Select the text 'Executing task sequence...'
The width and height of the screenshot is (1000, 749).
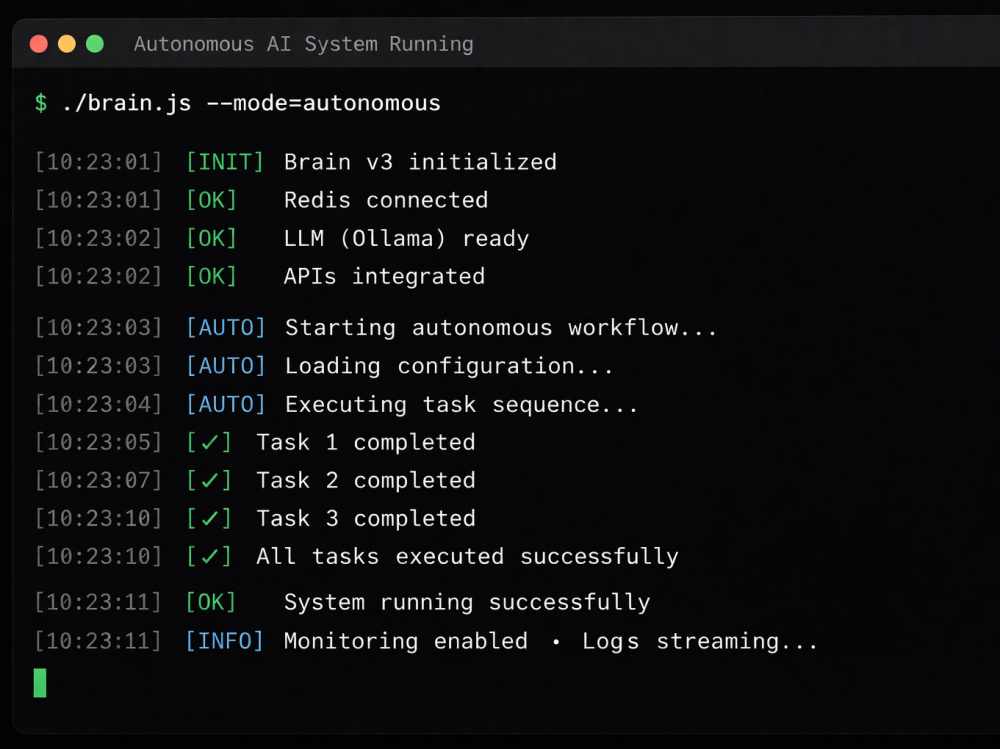(462, 404)
